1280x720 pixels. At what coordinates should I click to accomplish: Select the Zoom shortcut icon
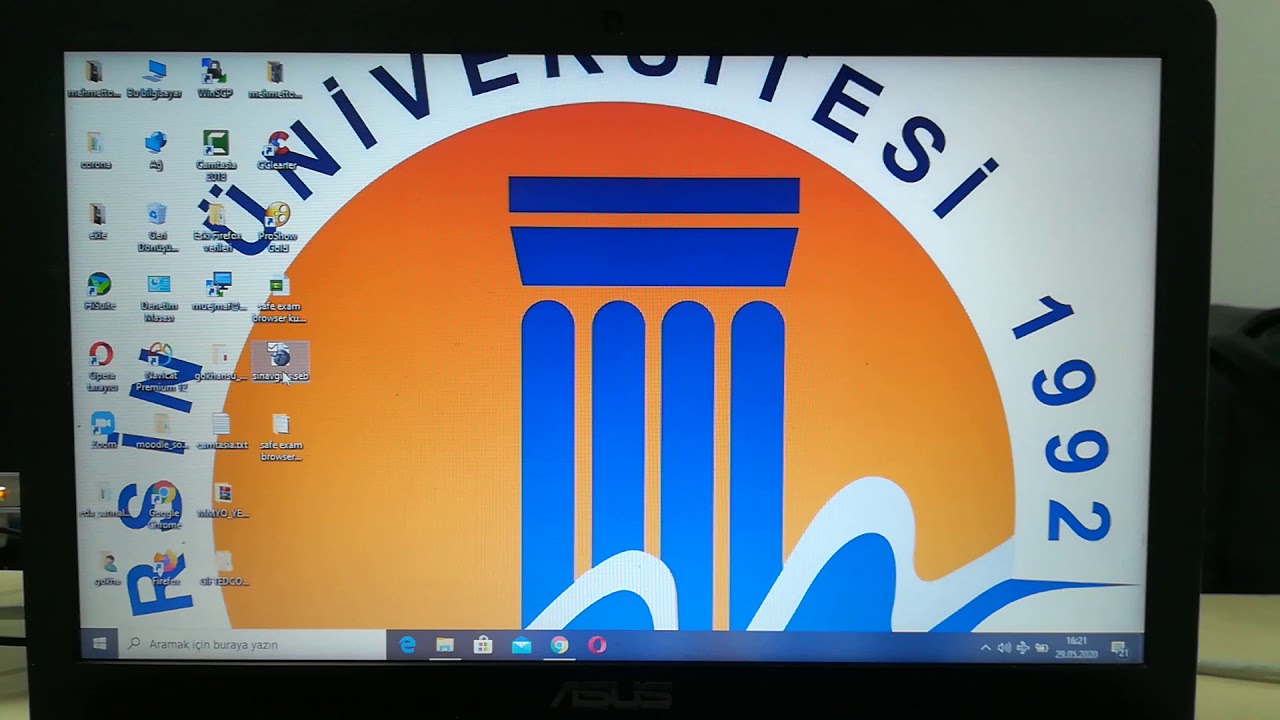click(103, 431)
